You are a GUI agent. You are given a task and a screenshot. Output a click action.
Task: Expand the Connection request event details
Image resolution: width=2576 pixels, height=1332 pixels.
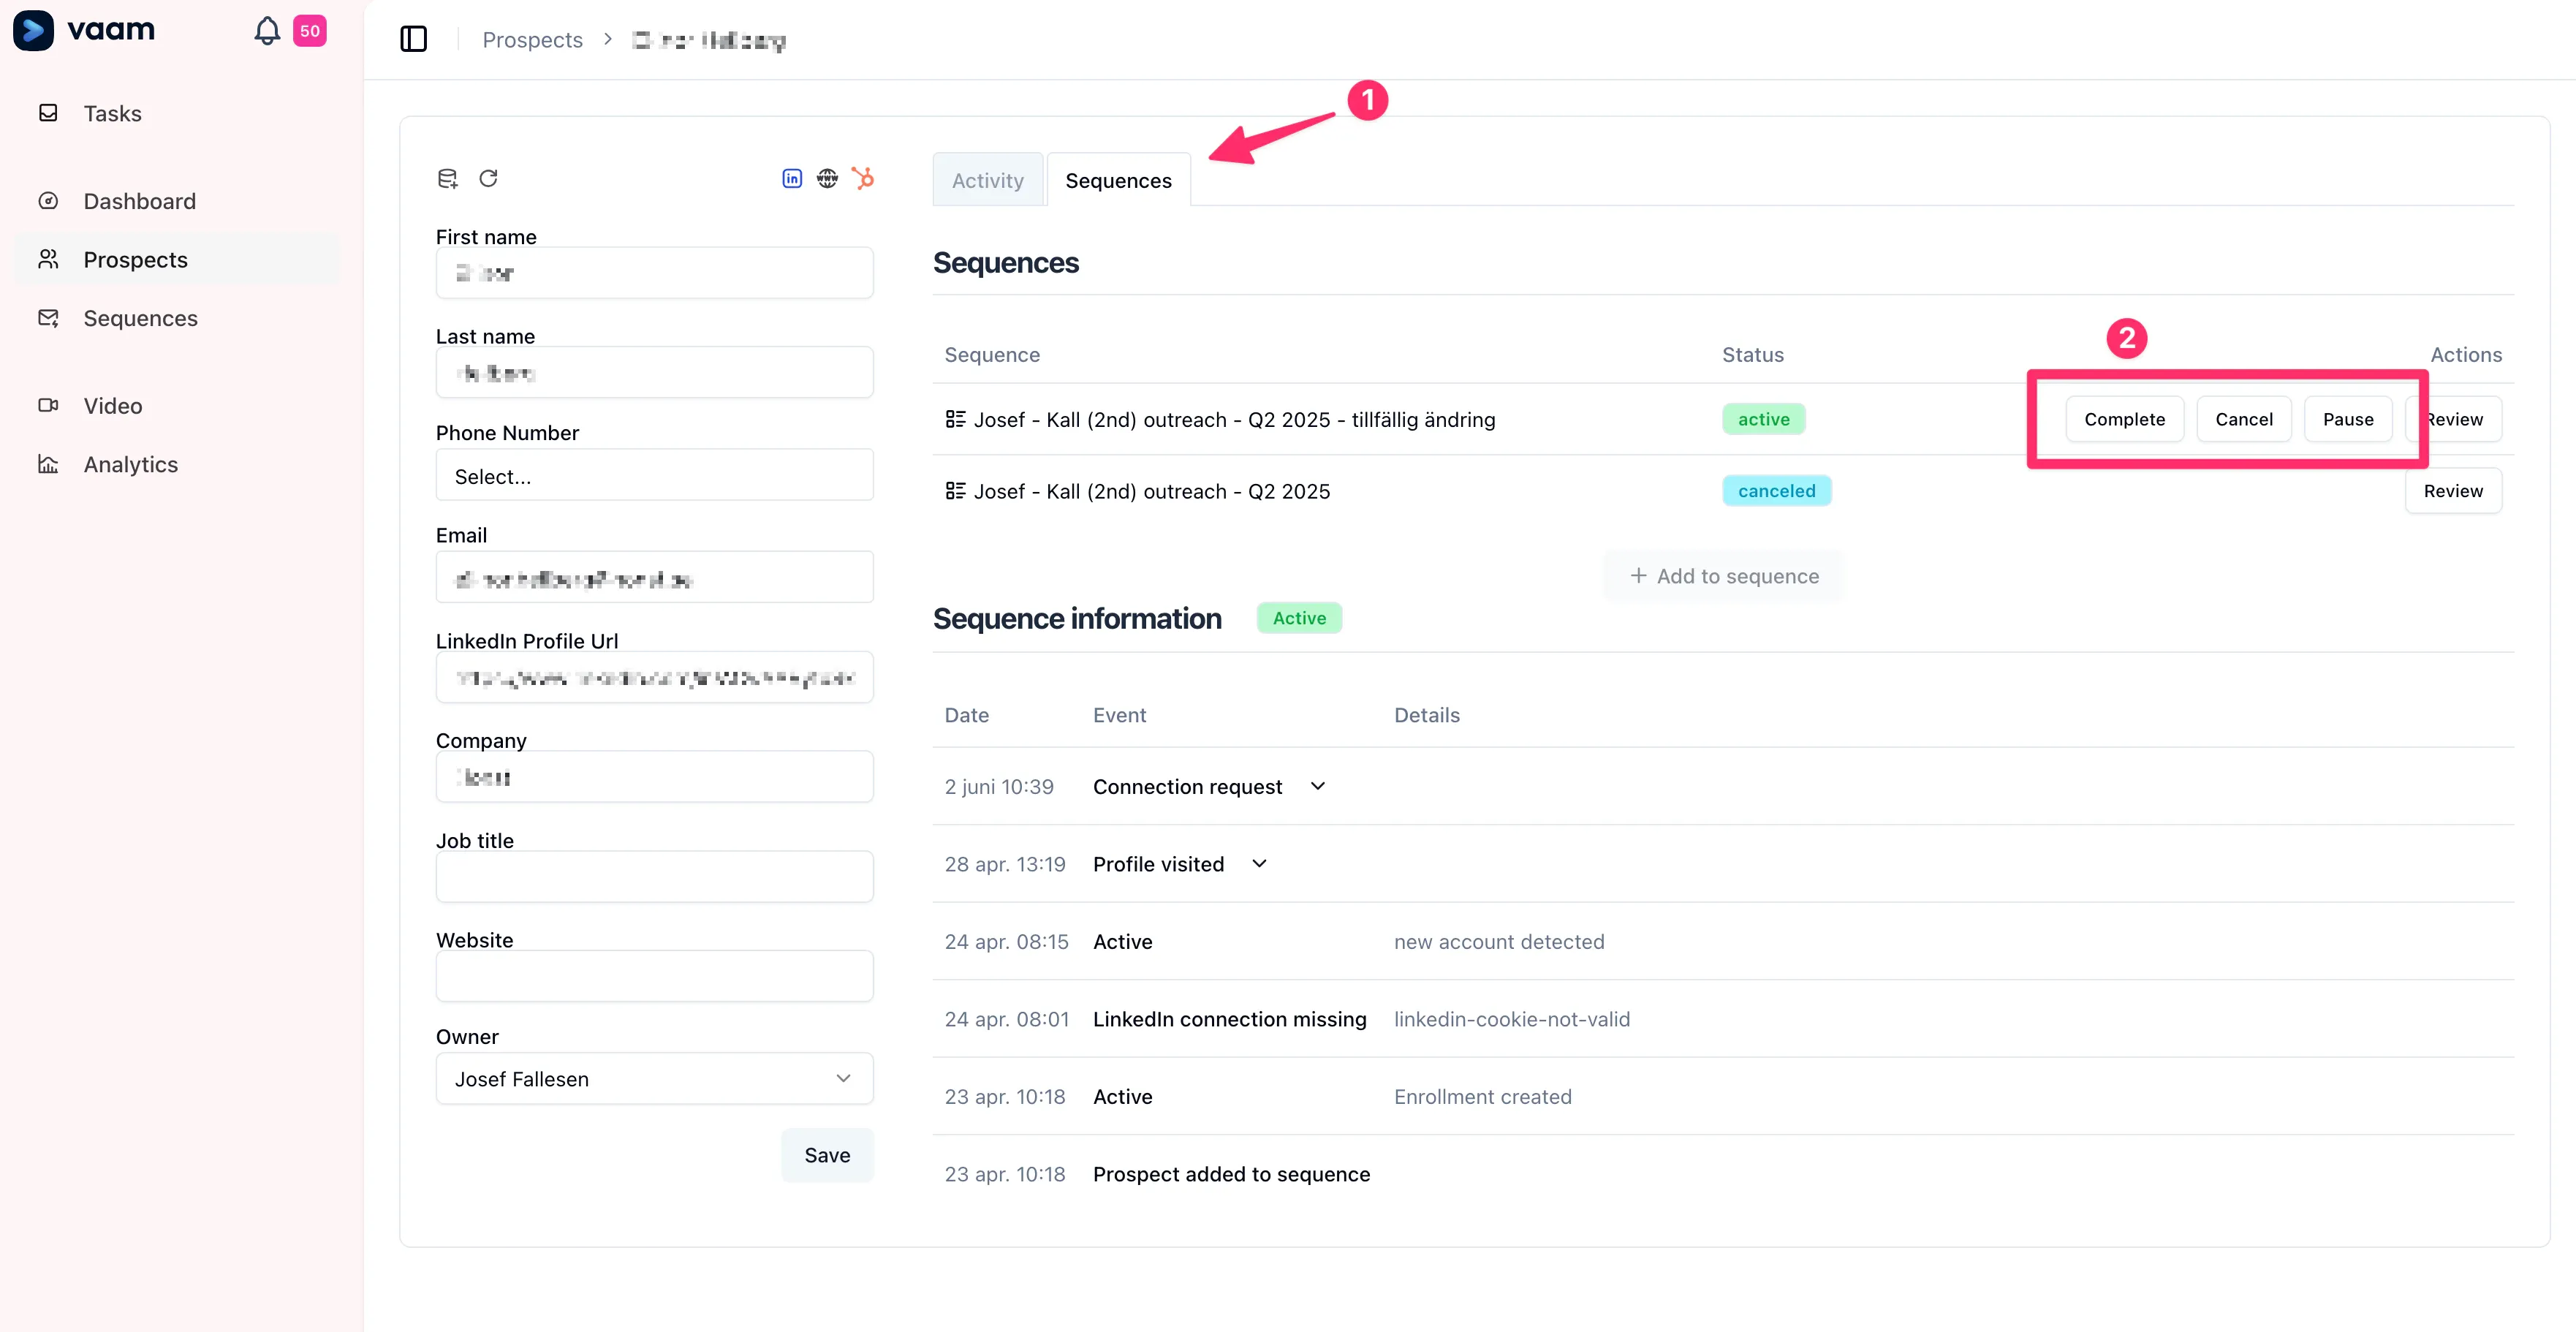(x=1317, y=786)
